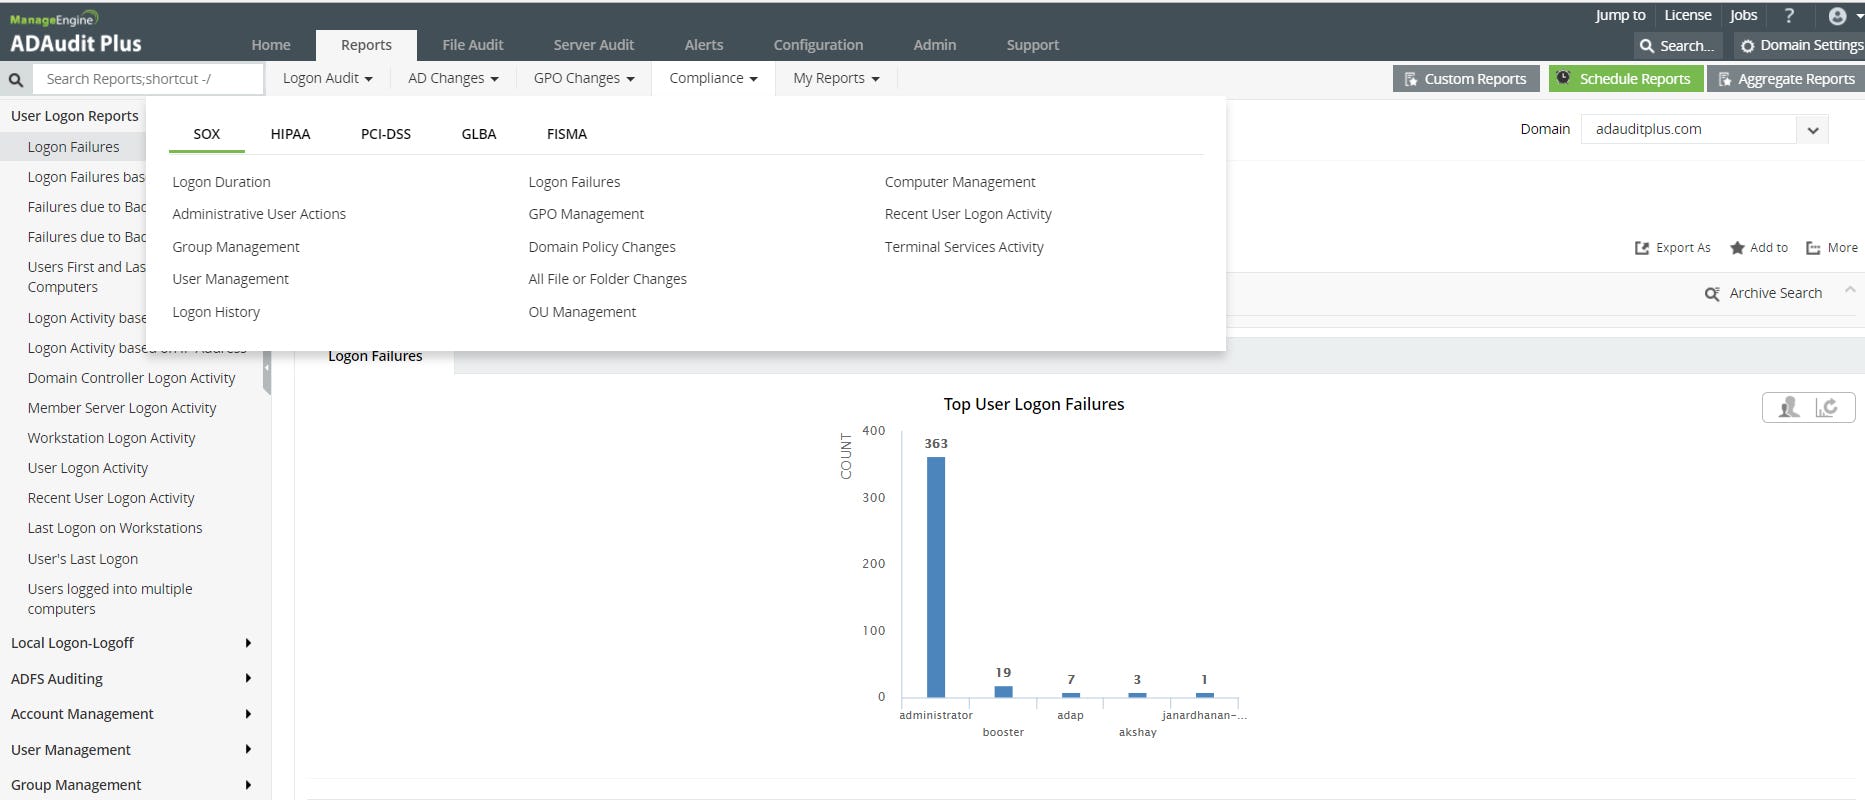Open the GPO Changes dropdown
1865x800 pixels.
[584, 78]
